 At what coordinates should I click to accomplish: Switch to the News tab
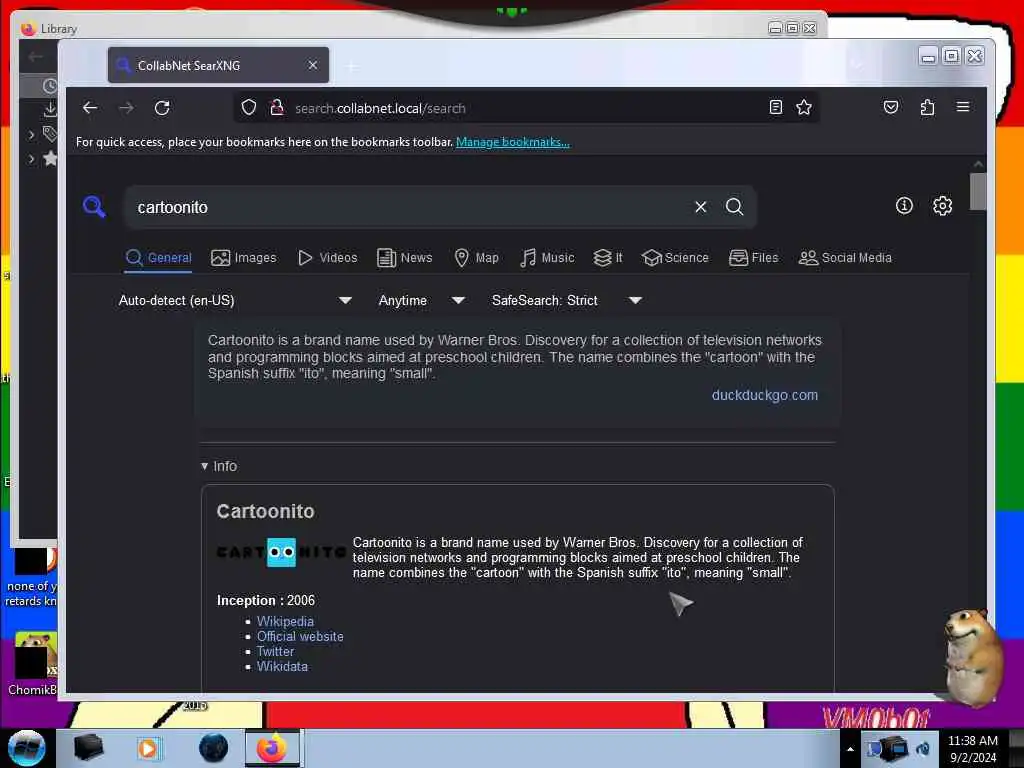pyautogui.click(x=404, y=258)
